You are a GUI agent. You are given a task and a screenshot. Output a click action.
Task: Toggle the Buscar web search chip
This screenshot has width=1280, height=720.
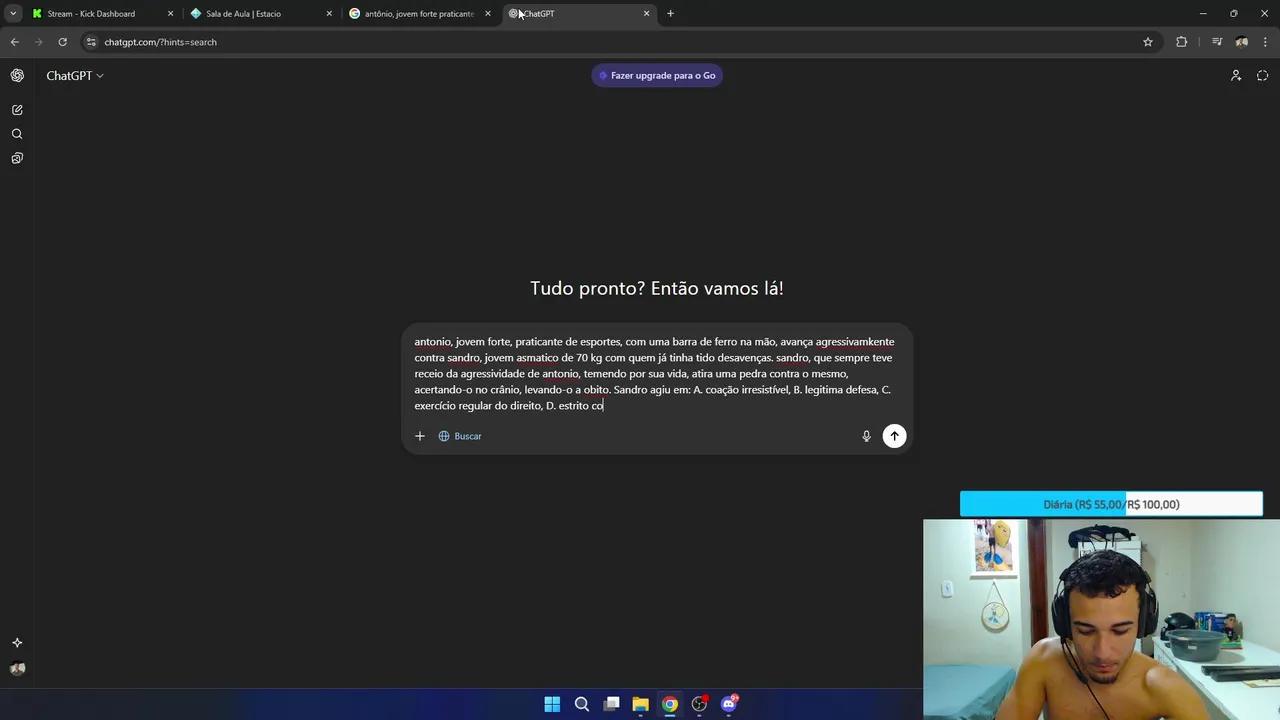460,436
